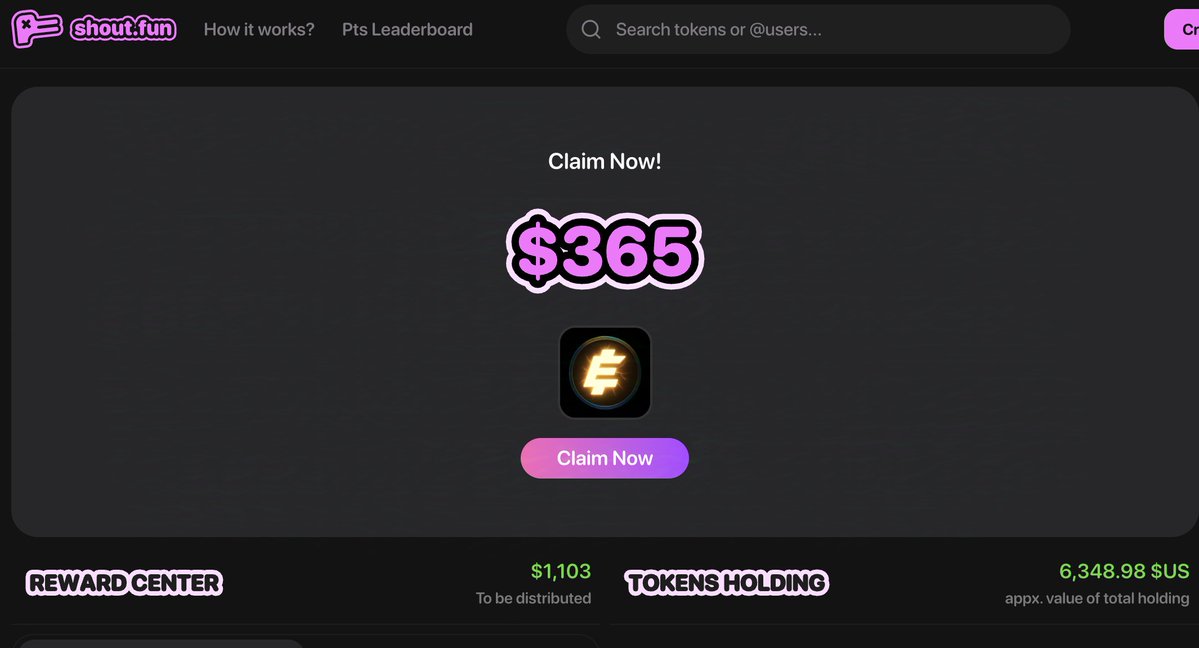Click the green 6,348.98 $US value
Screen dimensions: 1199x648
pos(1124,571)
